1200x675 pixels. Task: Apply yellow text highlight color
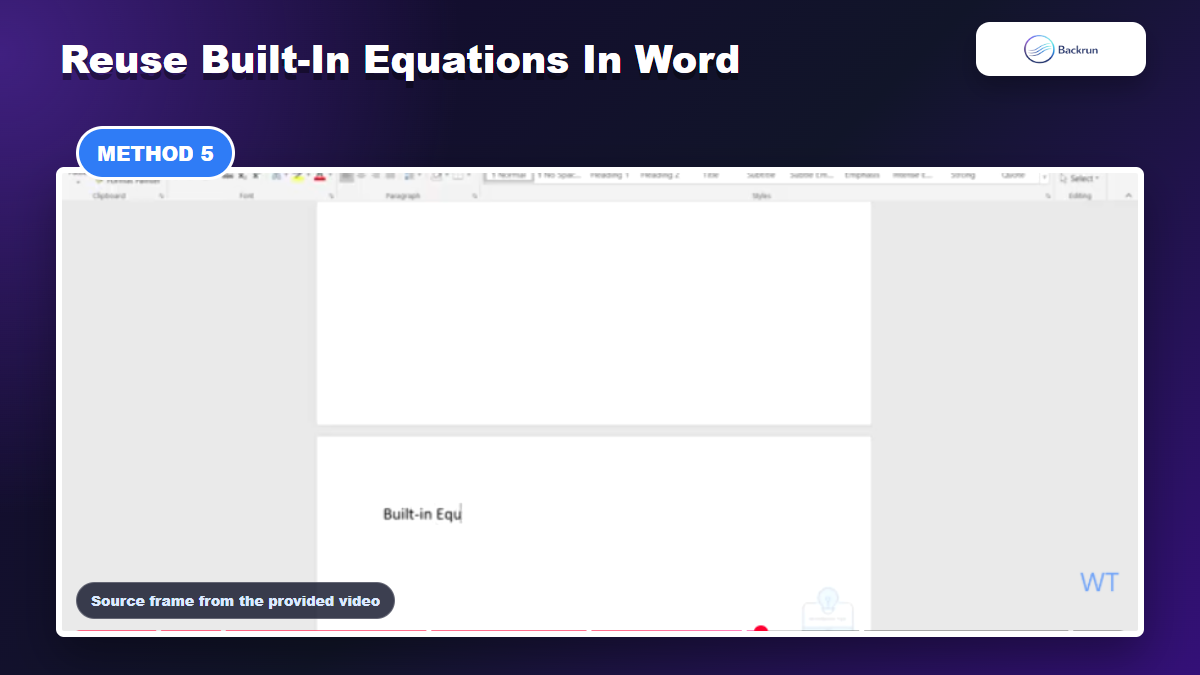point(297,176)
